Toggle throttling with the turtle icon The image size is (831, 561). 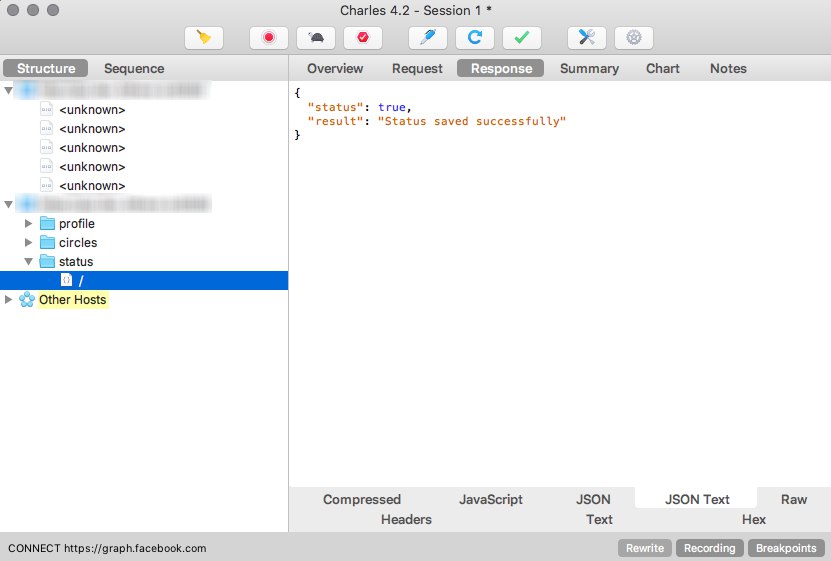click(316, 38)
